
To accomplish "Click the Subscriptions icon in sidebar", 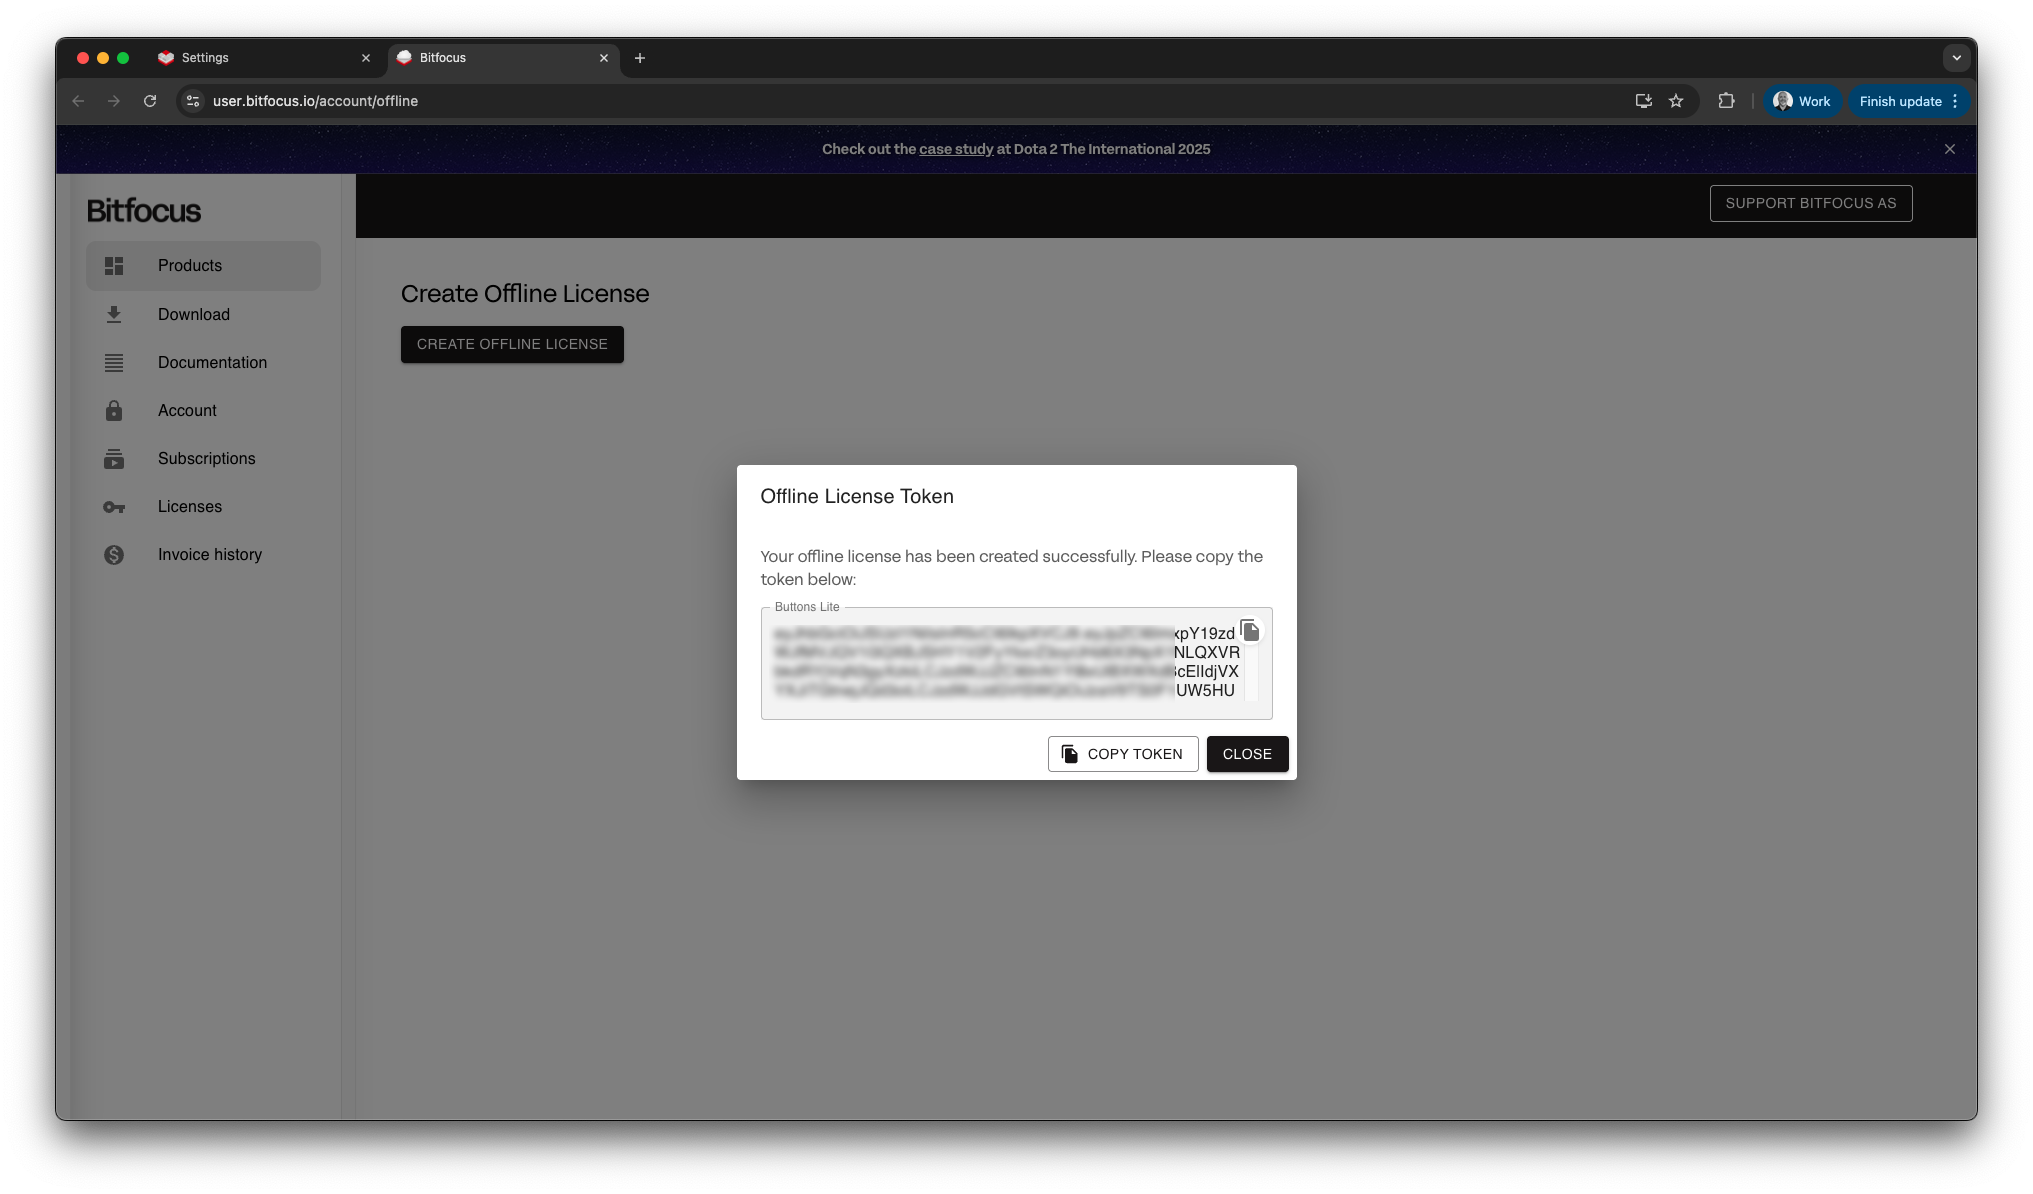I will pos(114,459).
